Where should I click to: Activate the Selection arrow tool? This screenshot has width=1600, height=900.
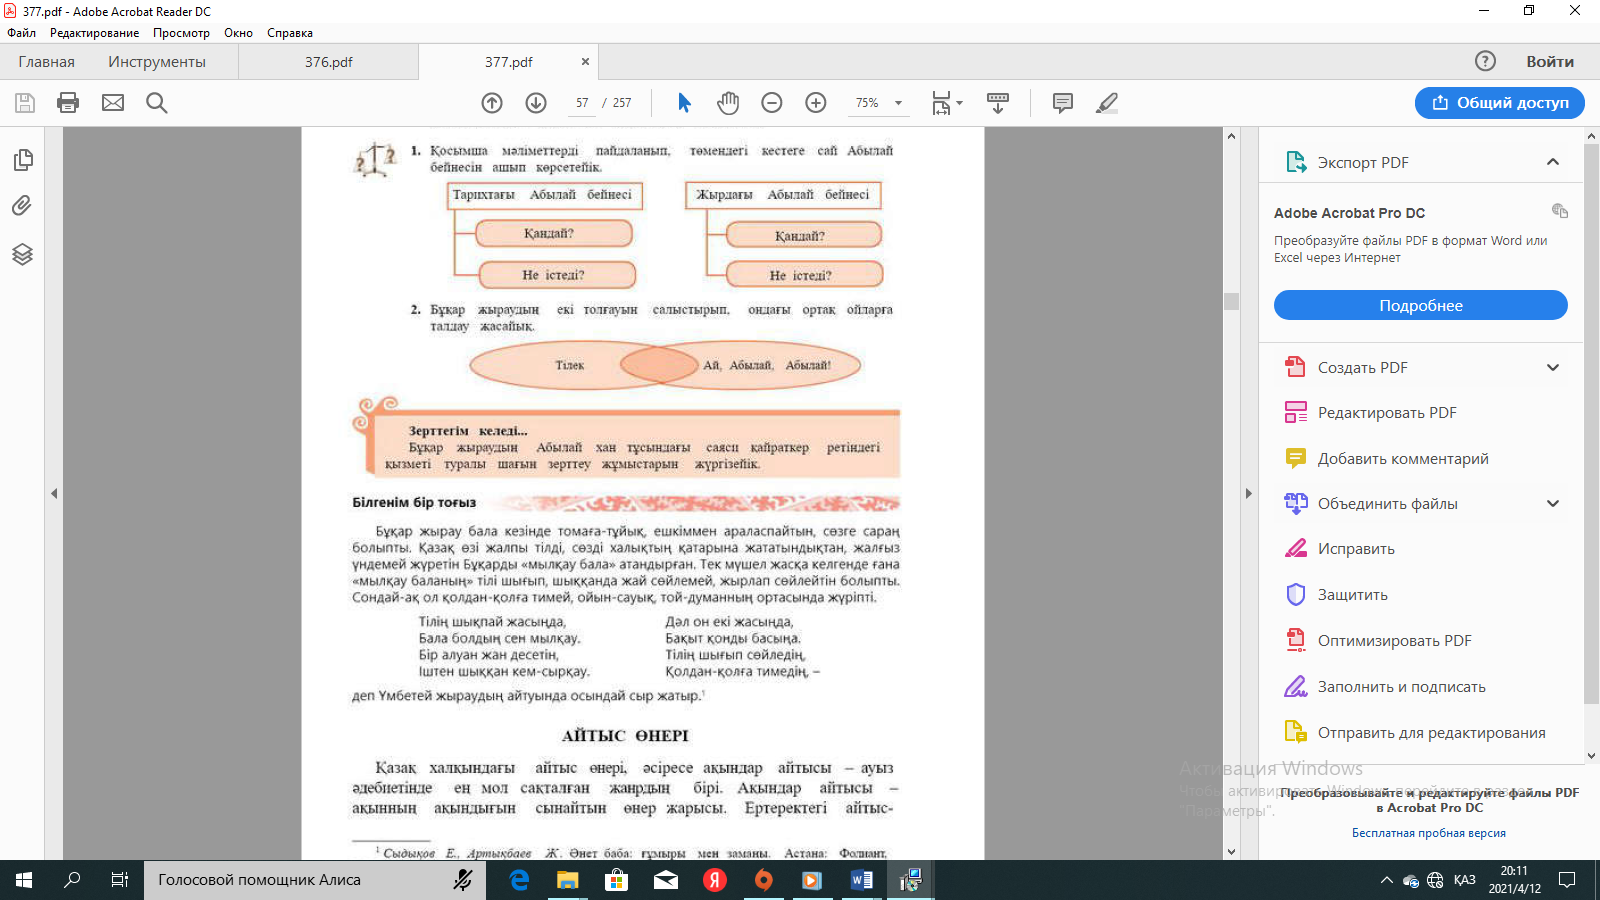coord(684,103)
